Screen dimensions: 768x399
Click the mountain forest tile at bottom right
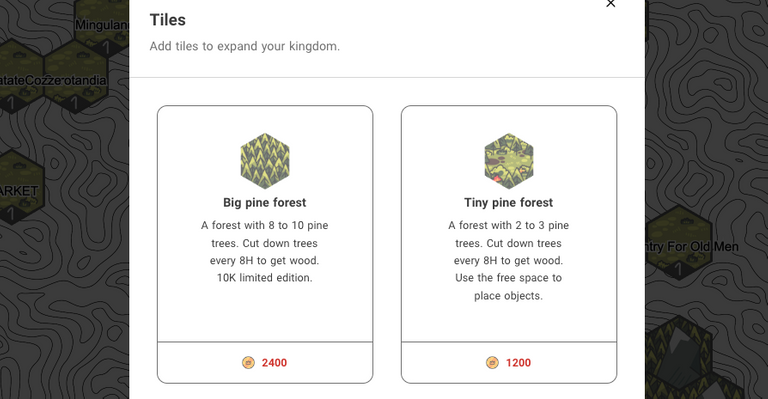tap(678, 357)
